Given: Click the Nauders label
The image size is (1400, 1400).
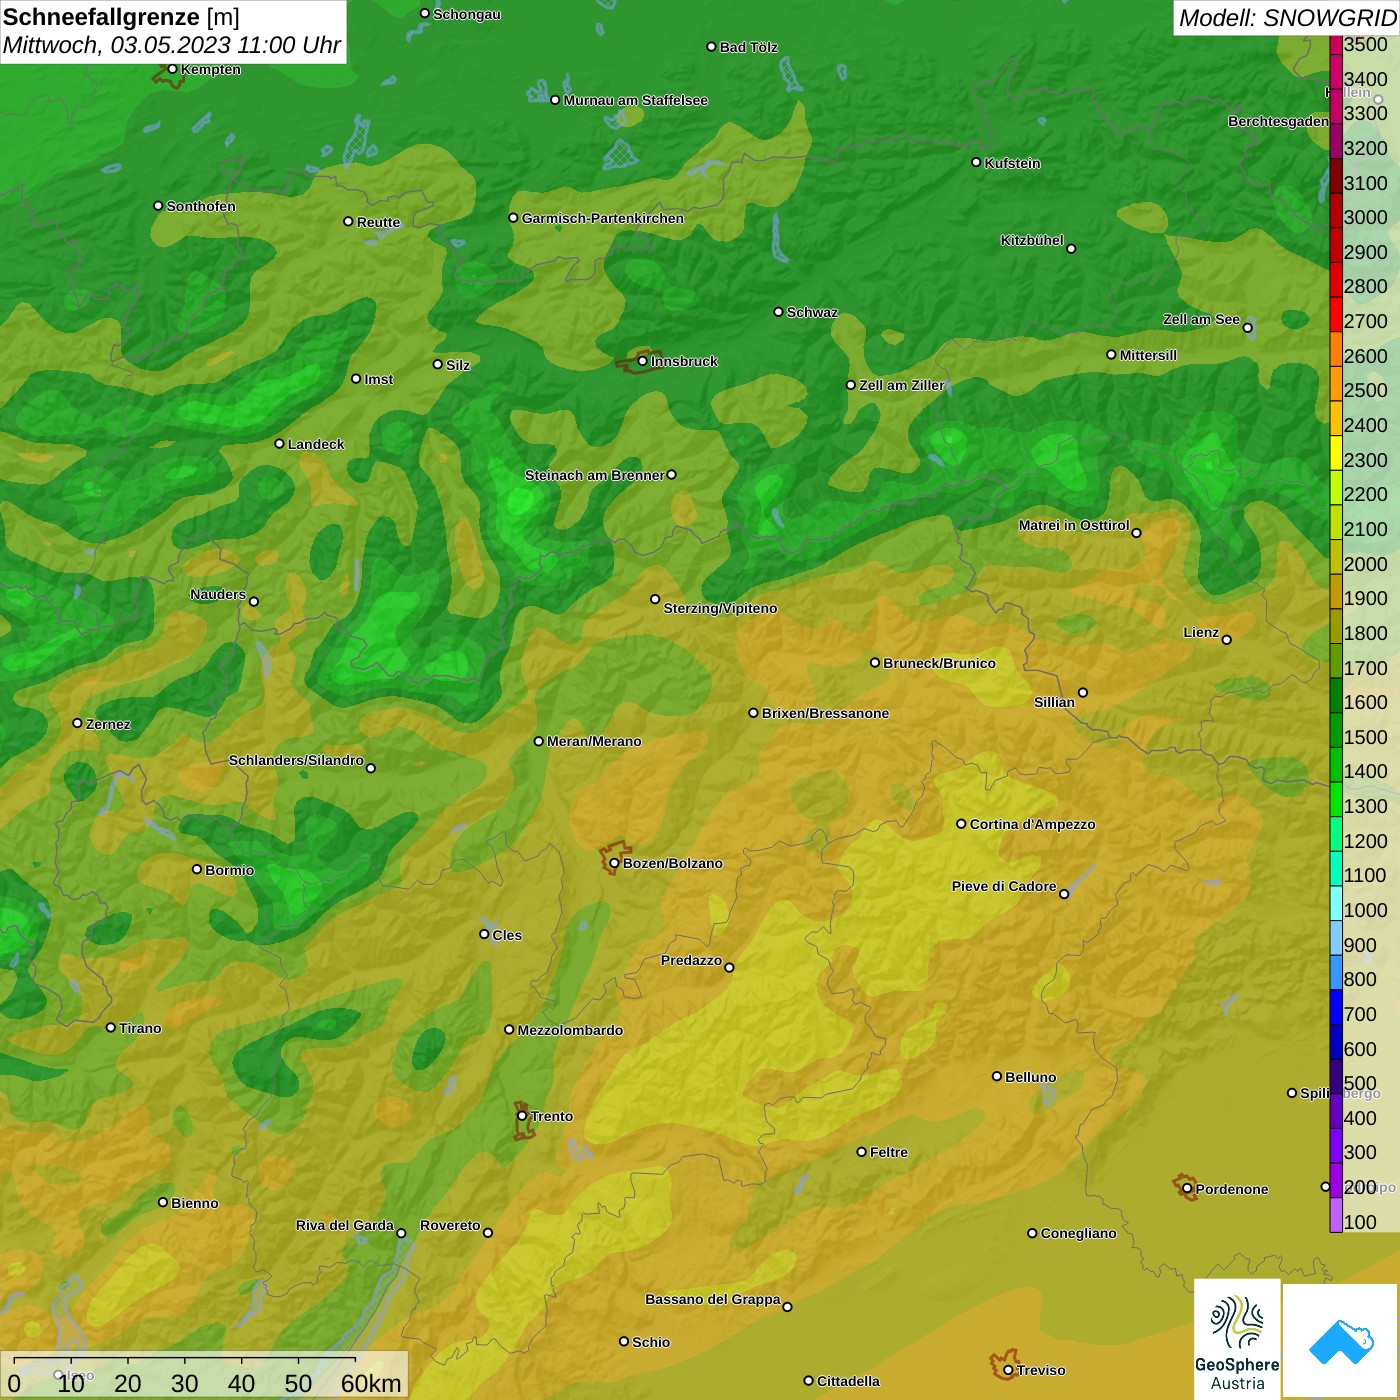Looking at the screenshot, I should coord(218,594).
